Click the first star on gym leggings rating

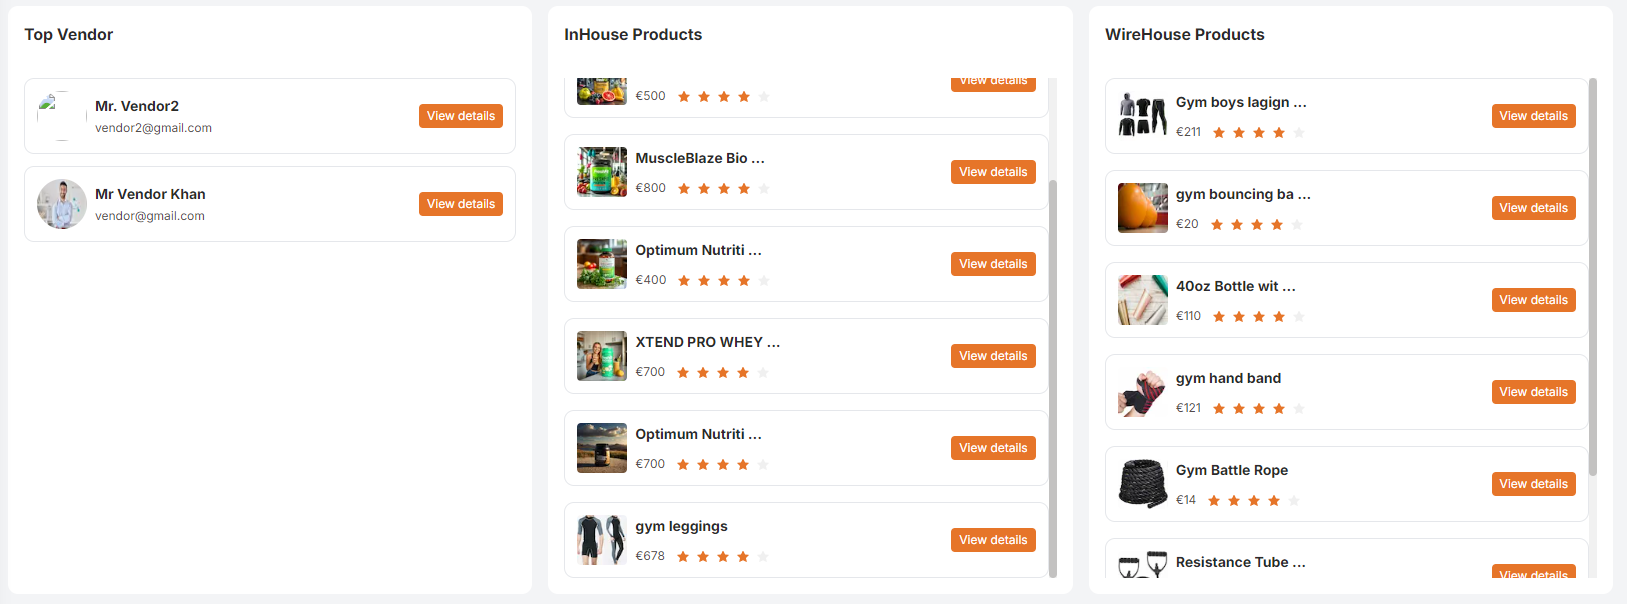(x=683, y=557)
